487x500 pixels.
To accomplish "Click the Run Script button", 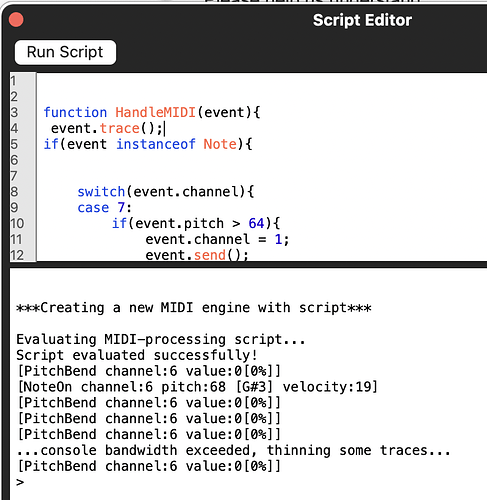I will (65, 52).
